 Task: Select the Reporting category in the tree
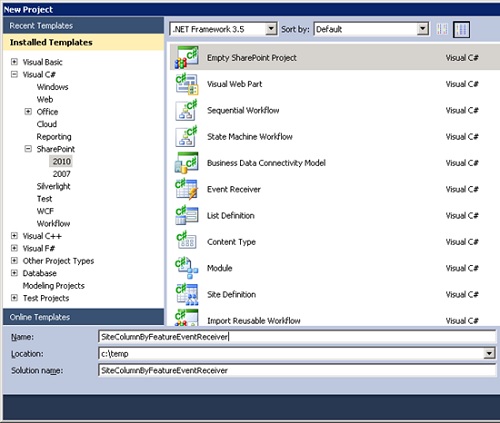click(x=54, y=137)
